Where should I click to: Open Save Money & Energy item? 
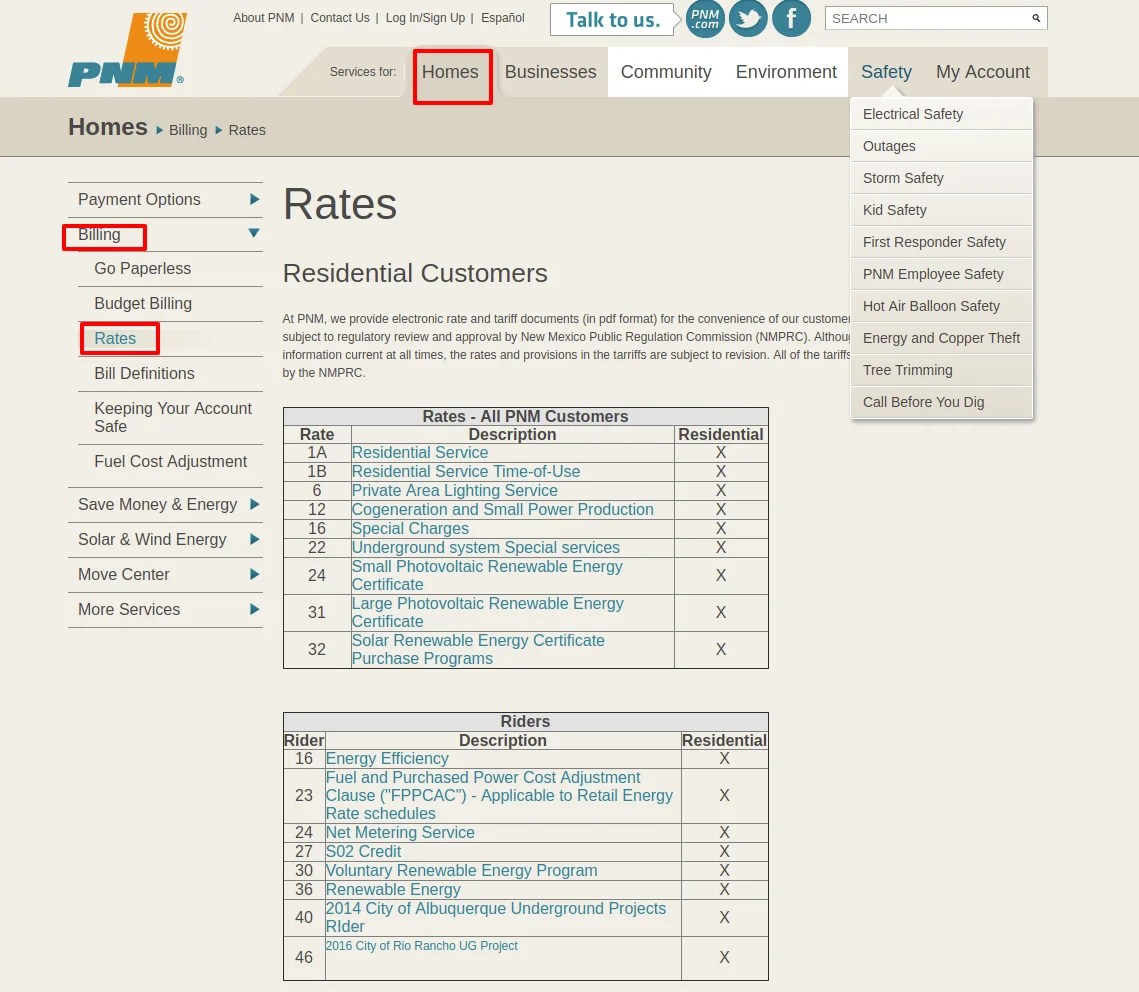(x=158, y=505)
